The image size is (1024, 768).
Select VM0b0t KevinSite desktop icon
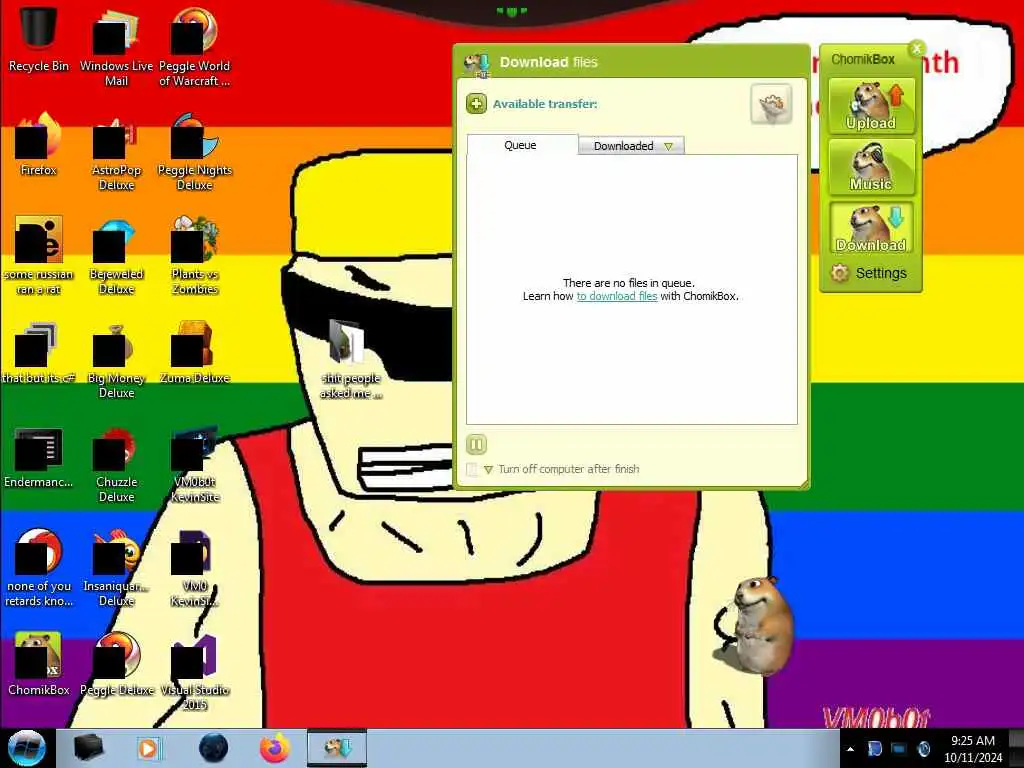click(x=195, y=464)
